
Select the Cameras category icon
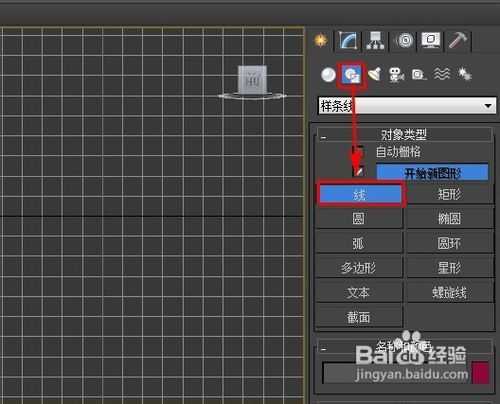[397, 74]
